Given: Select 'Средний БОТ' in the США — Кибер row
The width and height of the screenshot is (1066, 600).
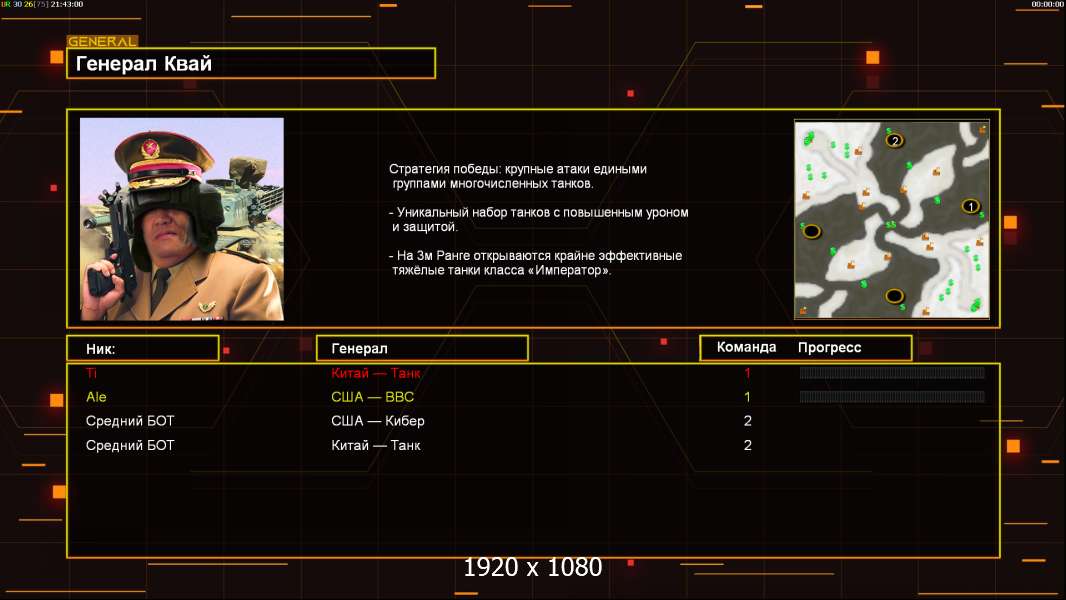Looking at the screenshot, I should (x=130, y=421).
